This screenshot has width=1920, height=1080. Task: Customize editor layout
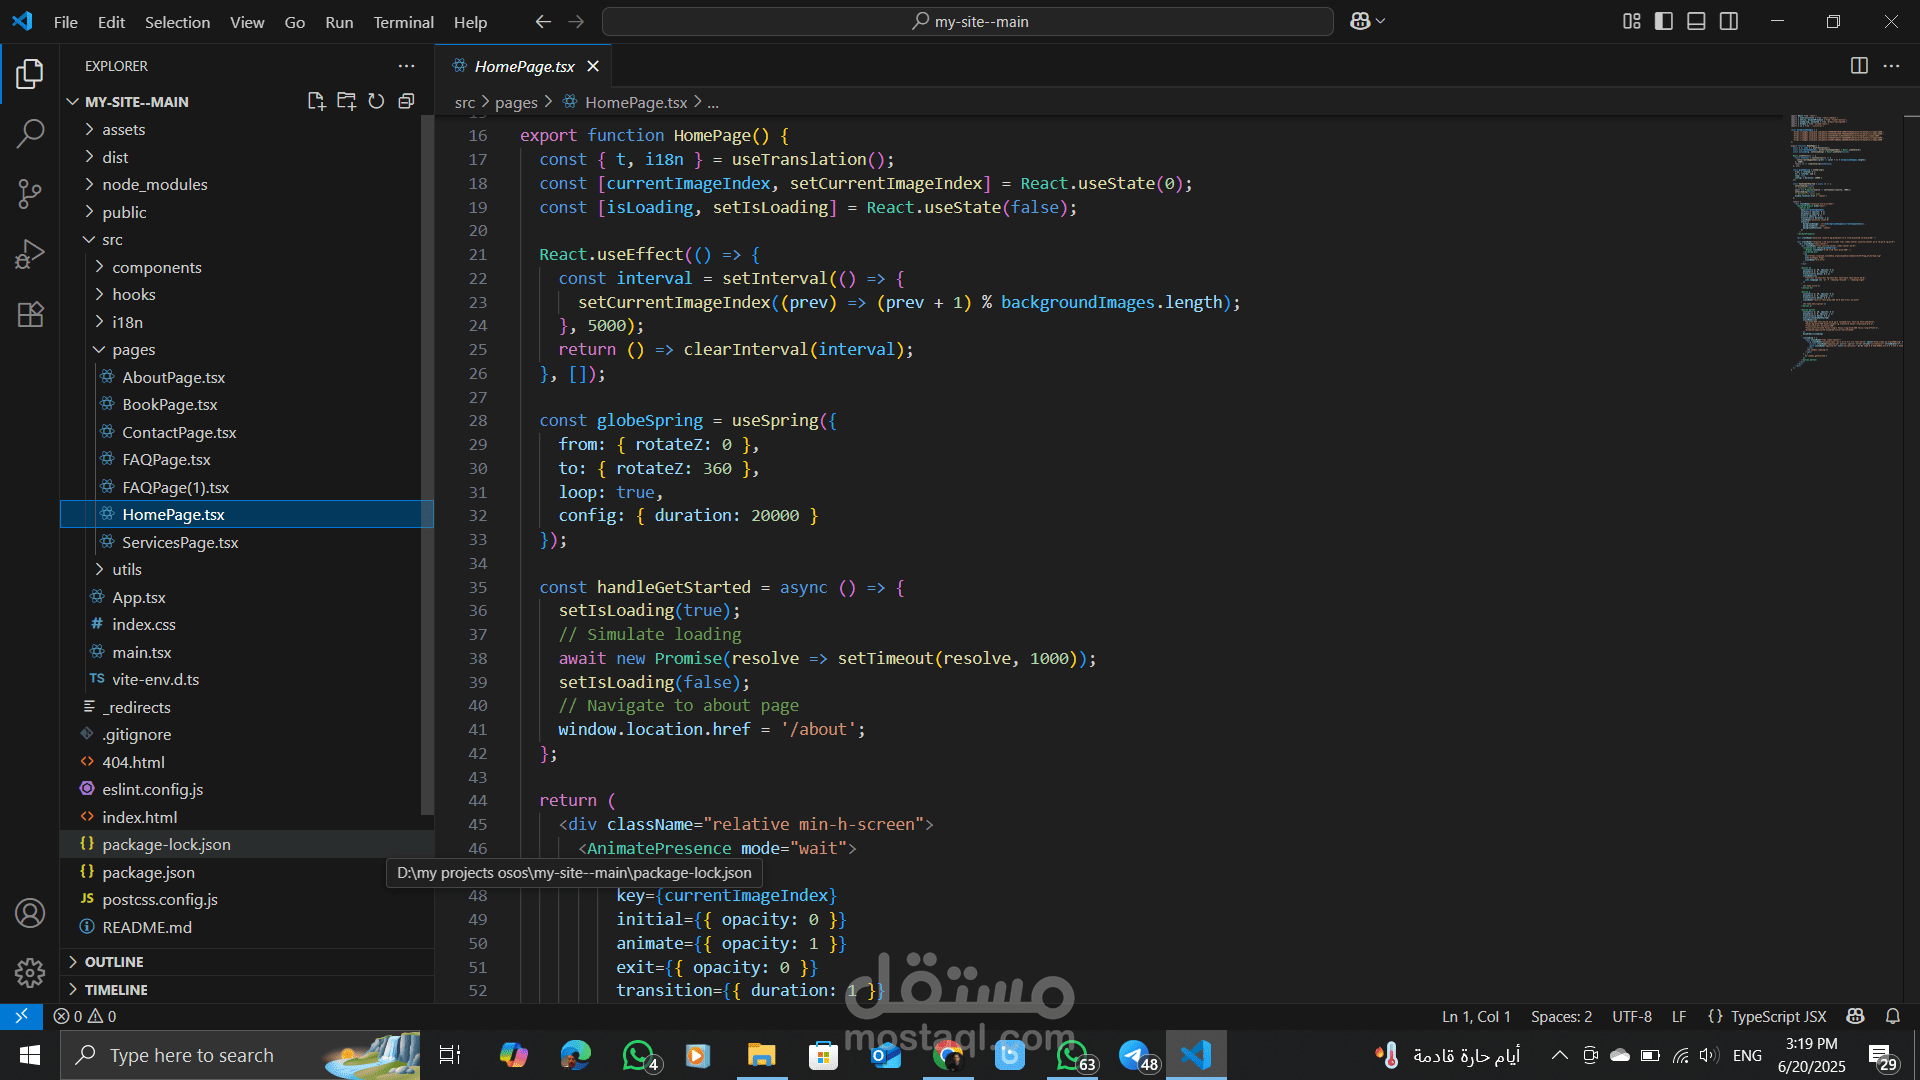[x=1631, y=21]
